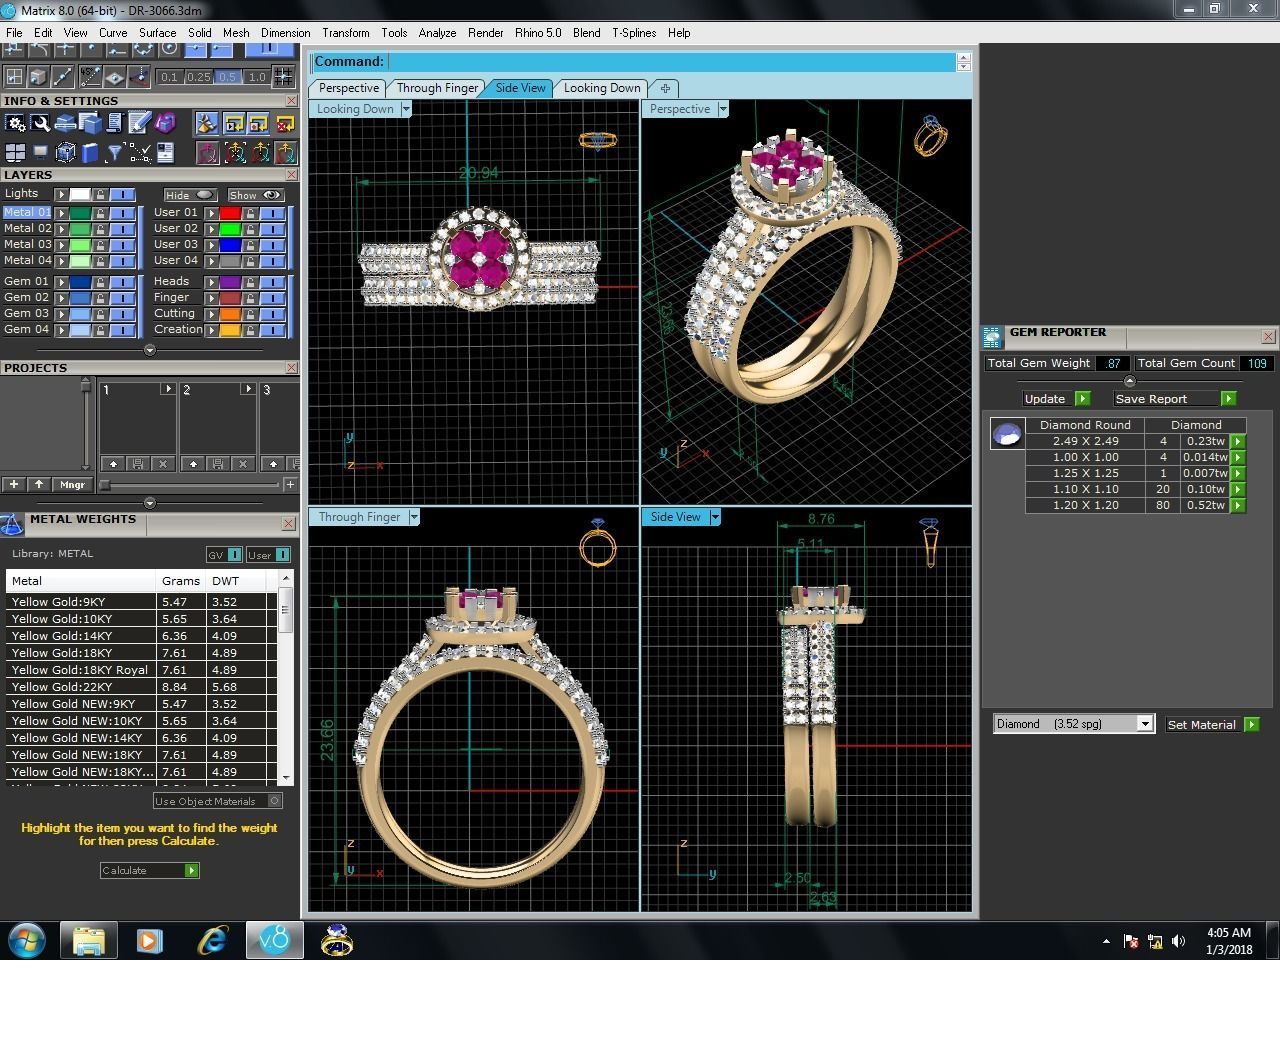Select the funnel filter icon
The image size is (1280, 1056).
tap(114, 152)
